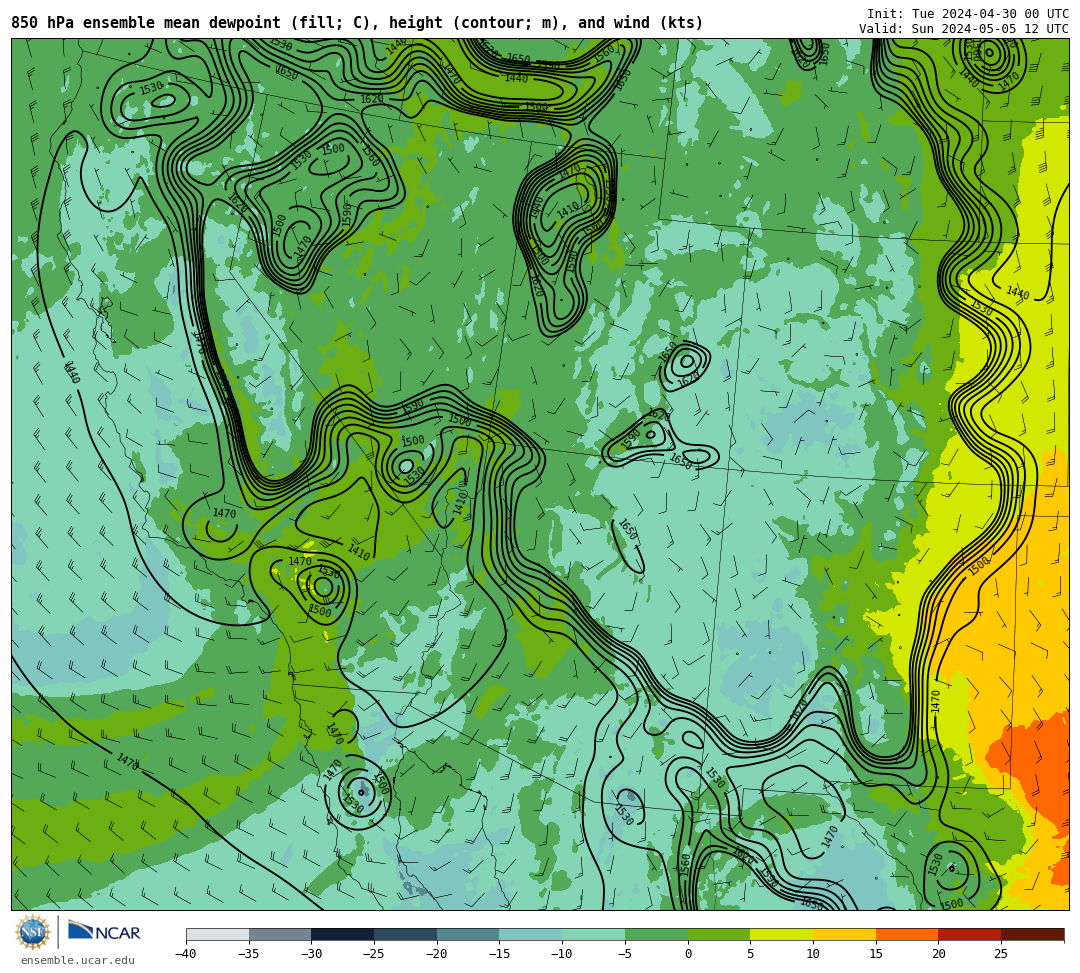Pick the light teal -15 to -10 colorbar segment

pyautogui.click(x=531, y=934)
